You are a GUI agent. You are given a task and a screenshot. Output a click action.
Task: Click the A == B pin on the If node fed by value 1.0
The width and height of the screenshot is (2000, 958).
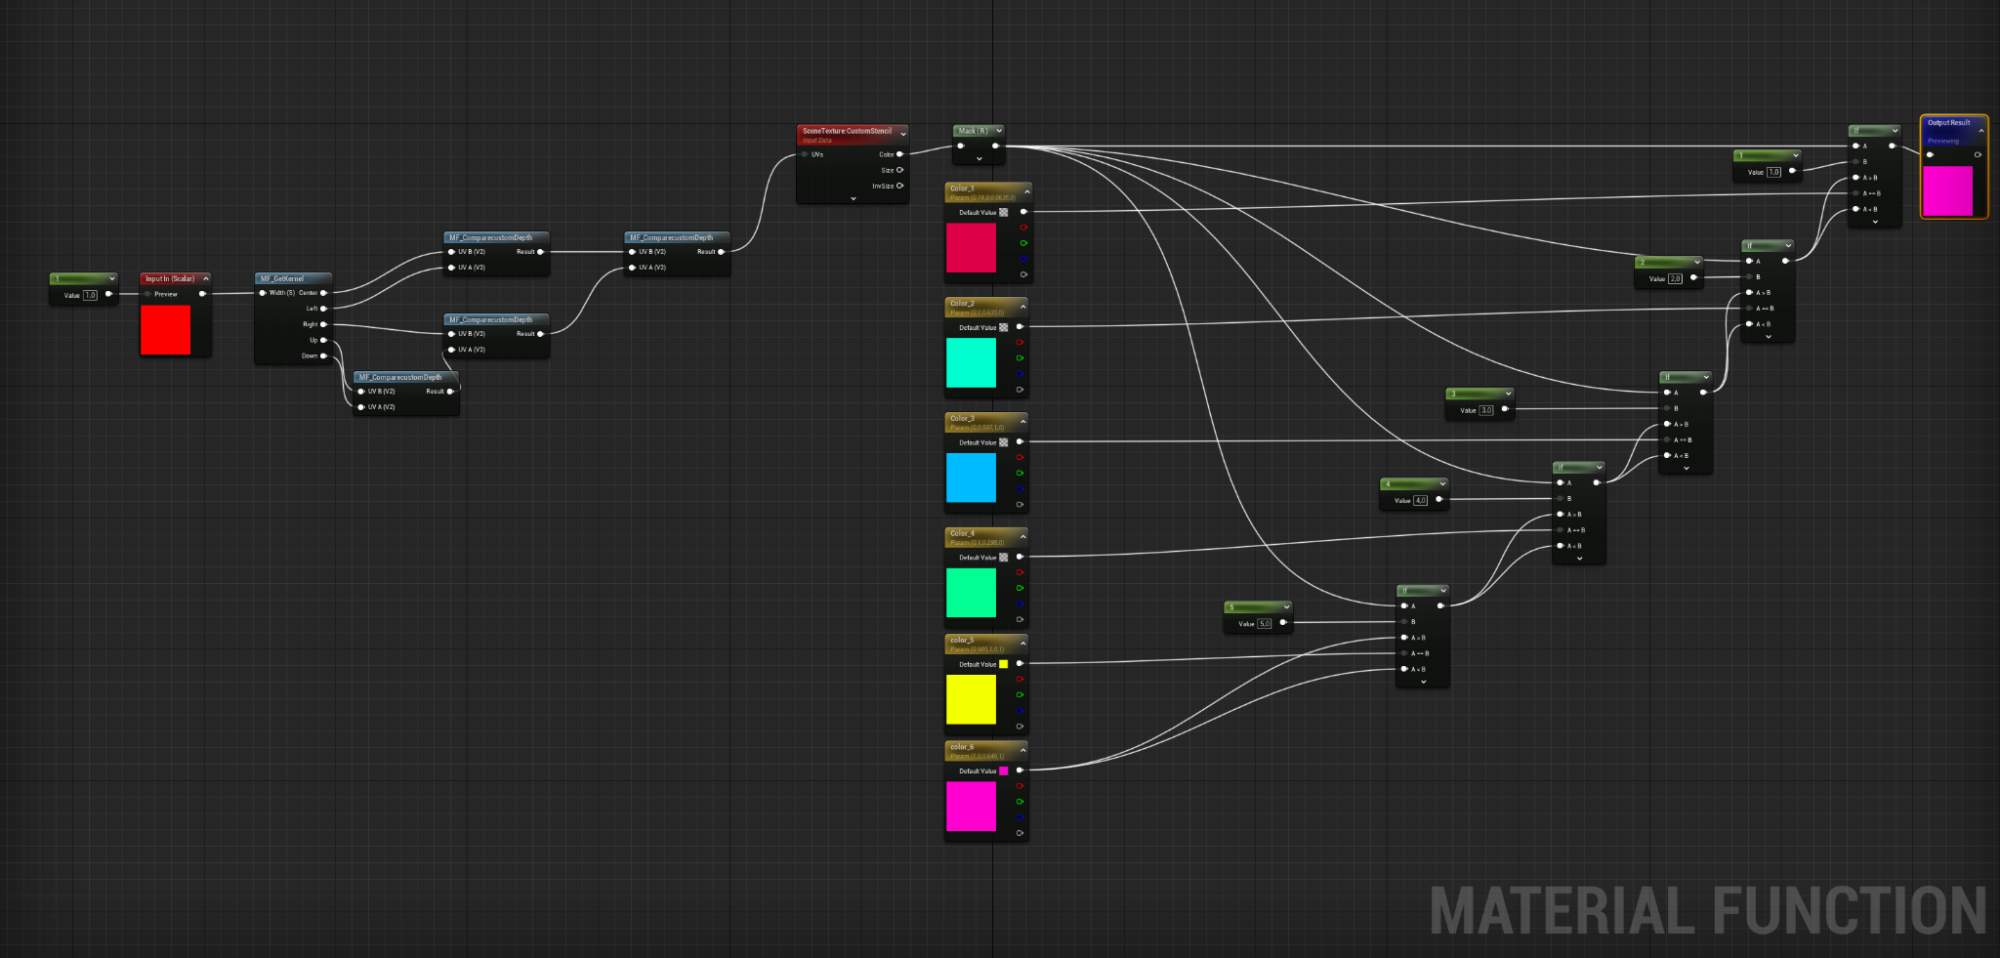(x=1856, y=193)
